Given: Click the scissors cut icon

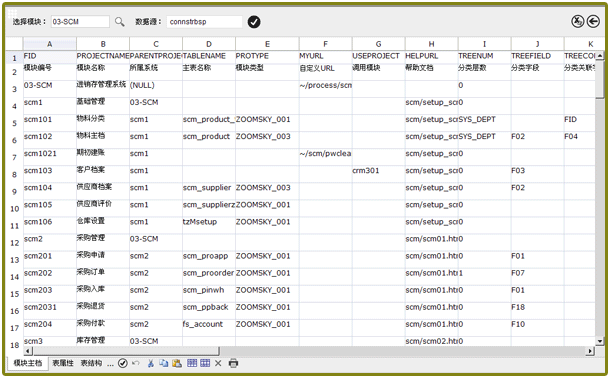Looking at the screenshot, I should [151, 363].
